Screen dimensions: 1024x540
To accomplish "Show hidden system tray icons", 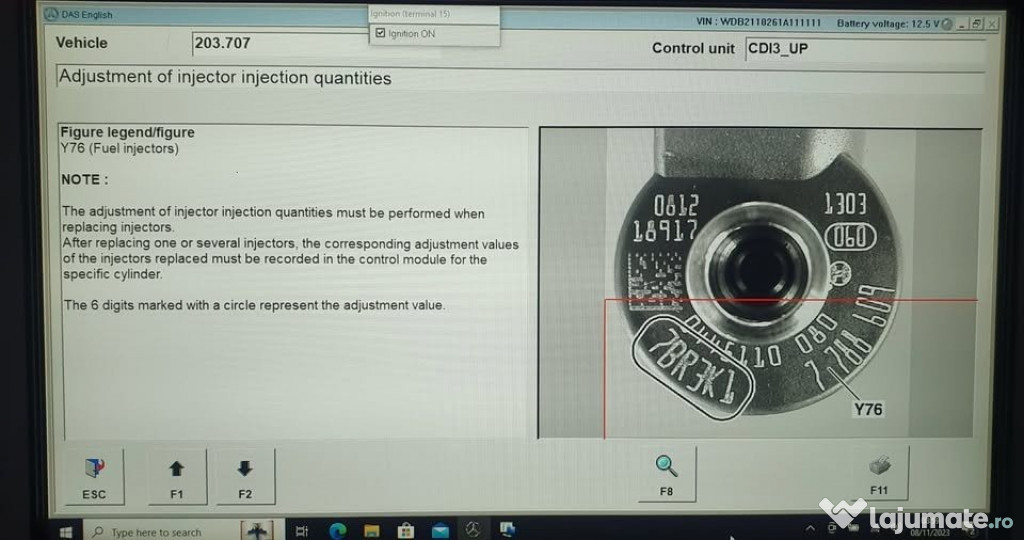I will click(810, 529).
